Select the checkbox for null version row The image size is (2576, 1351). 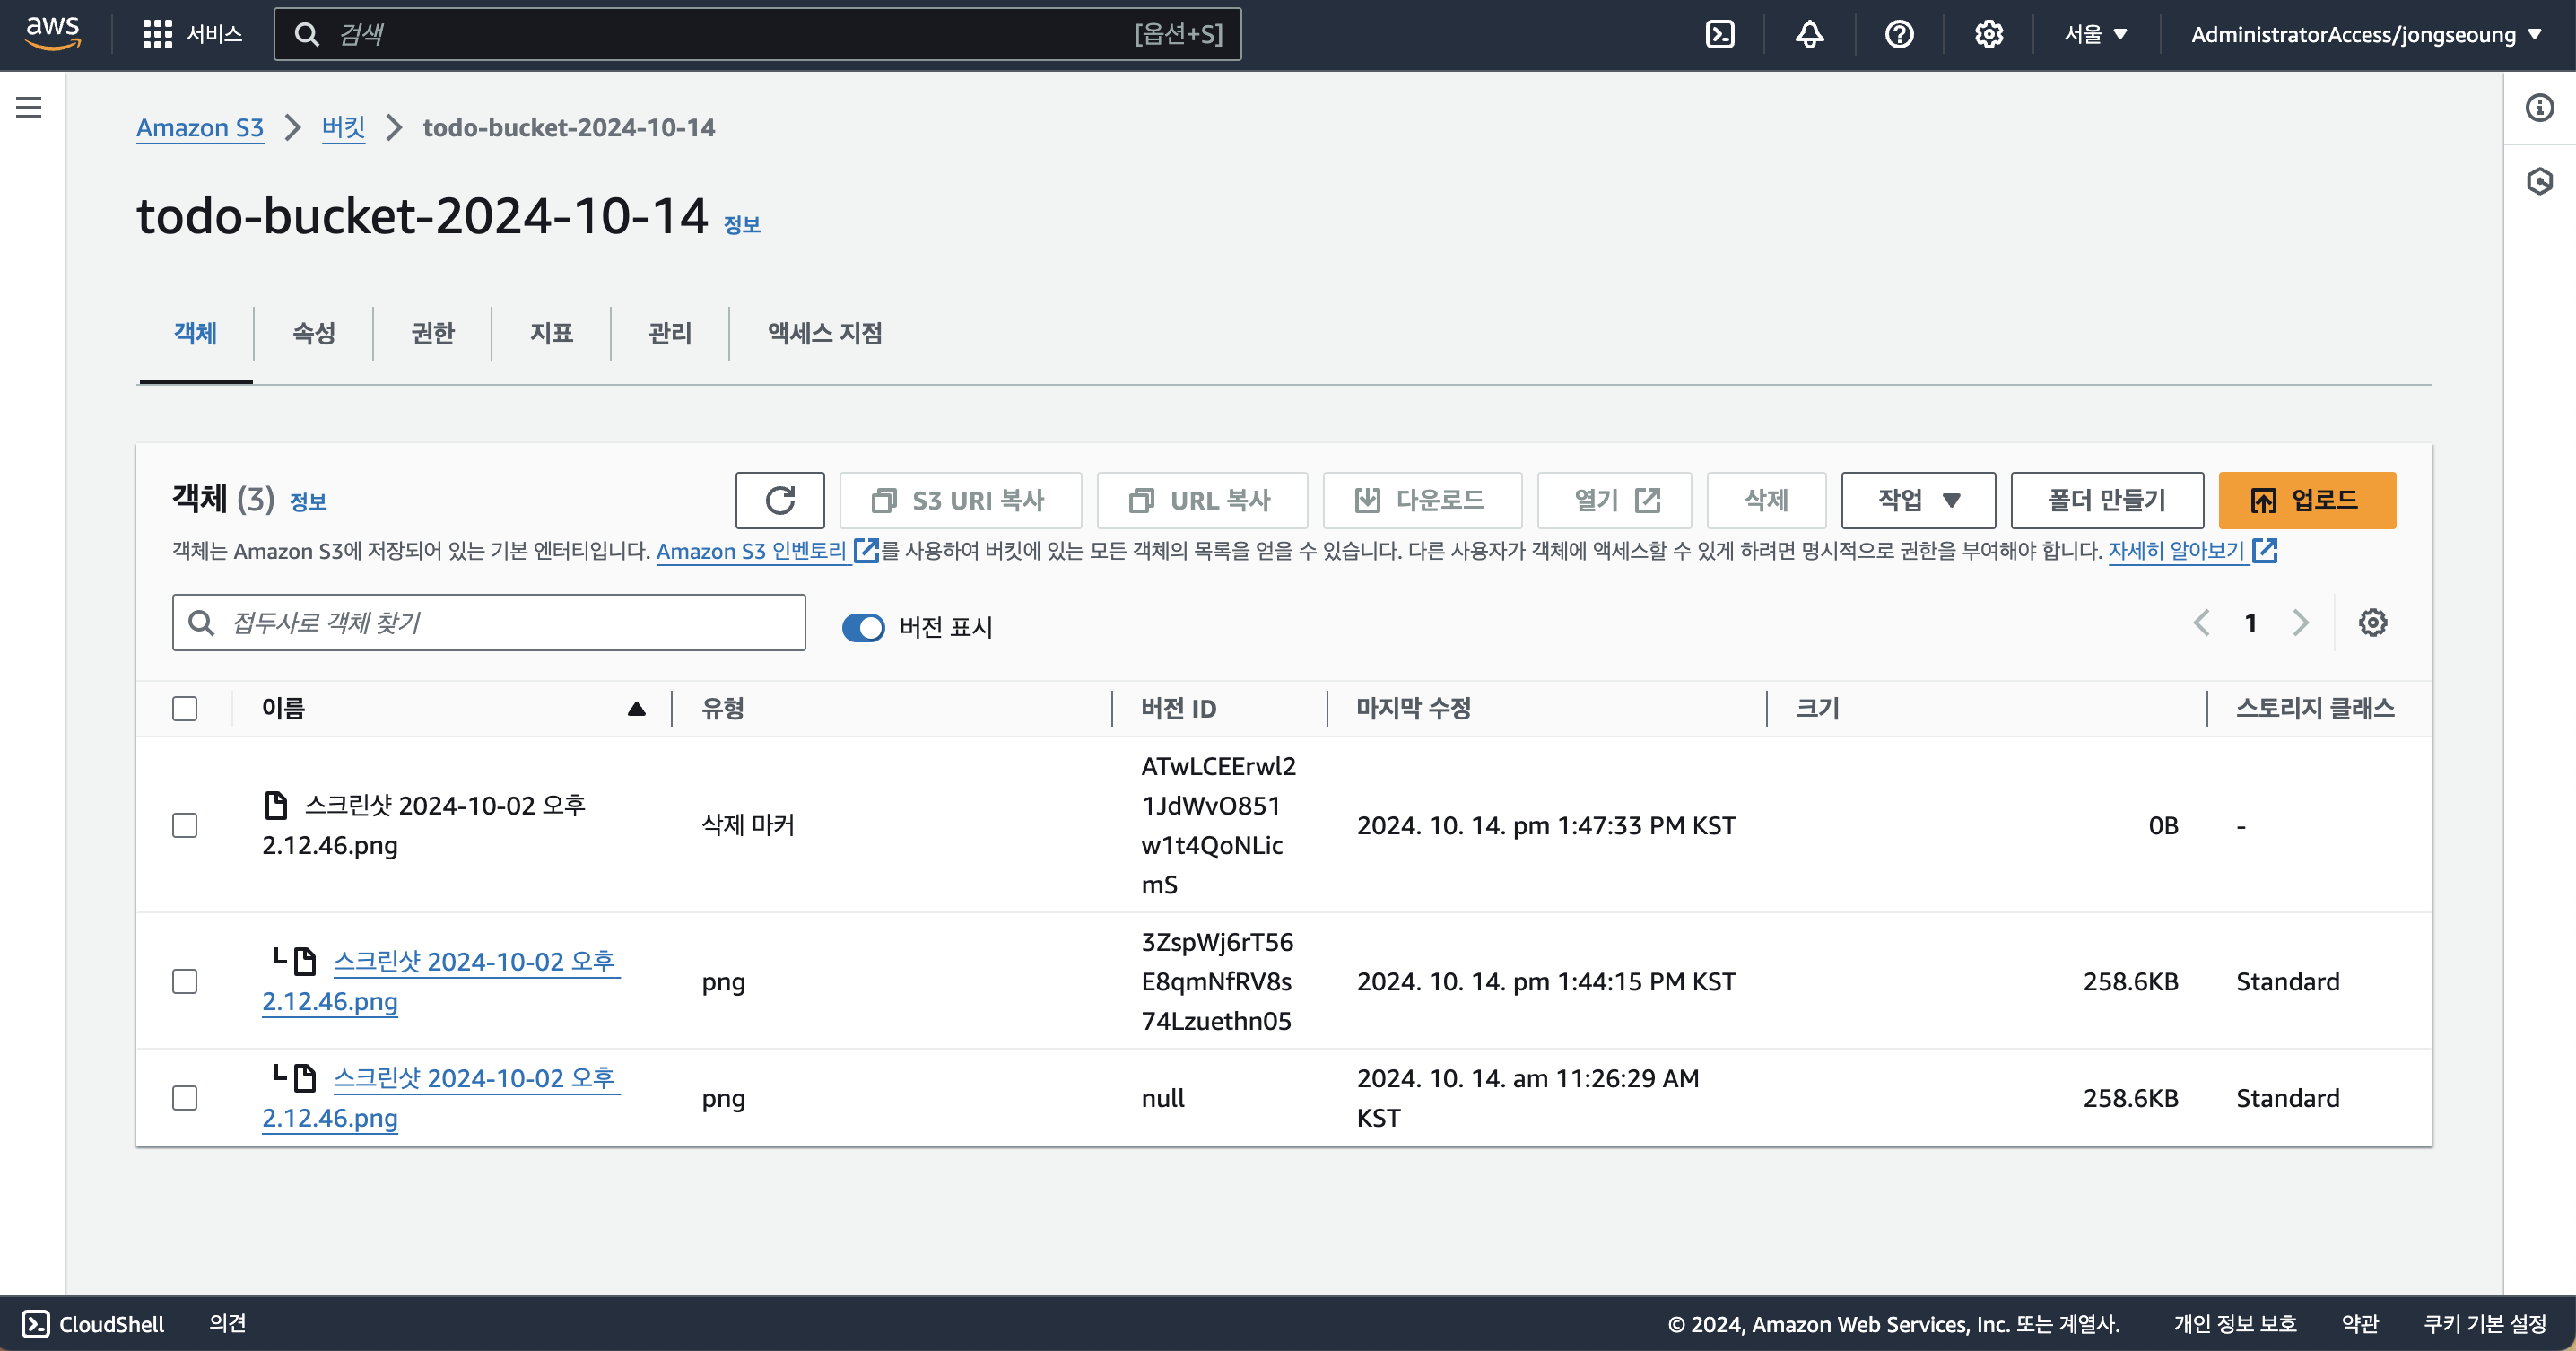click(185, 1098)
